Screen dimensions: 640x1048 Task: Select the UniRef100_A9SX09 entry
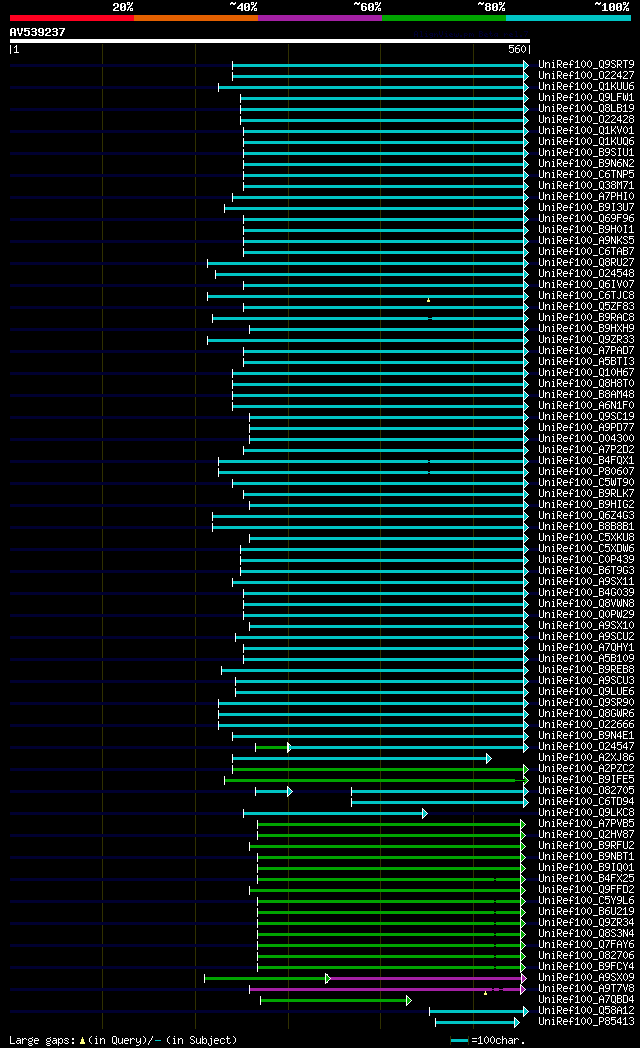586,978
